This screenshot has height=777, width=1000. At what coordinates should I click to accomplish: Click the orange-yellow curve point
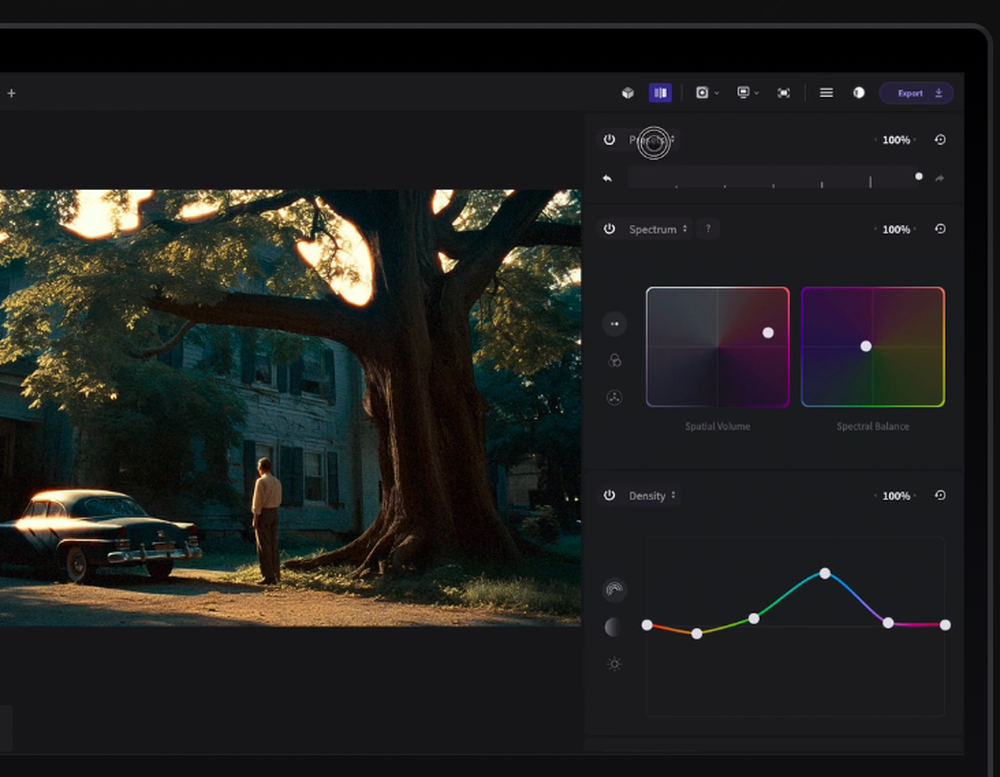click(x=697, y=633)
